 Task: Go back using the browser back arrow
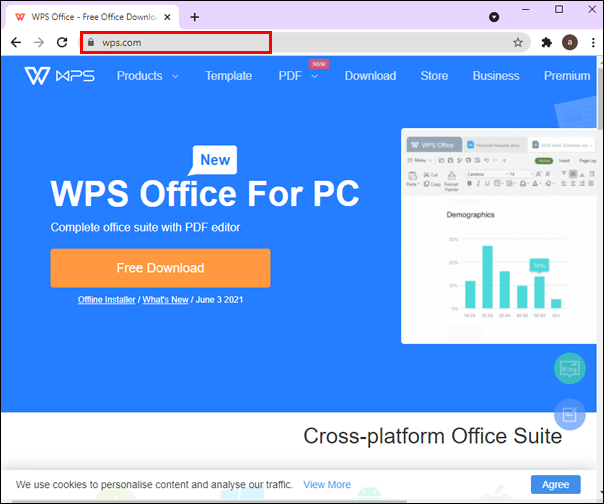click(x=16, y=42)
